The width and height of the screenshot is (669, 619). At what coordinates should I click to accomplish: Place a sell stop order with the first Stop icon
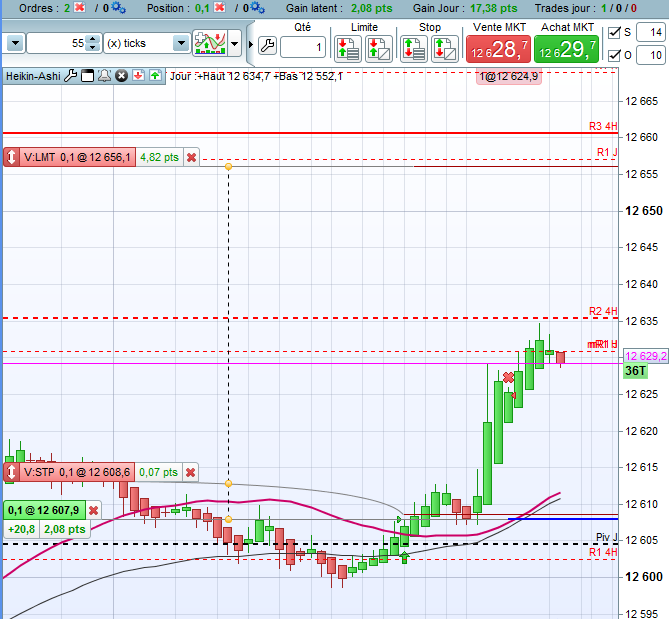[x=413, y=49]
